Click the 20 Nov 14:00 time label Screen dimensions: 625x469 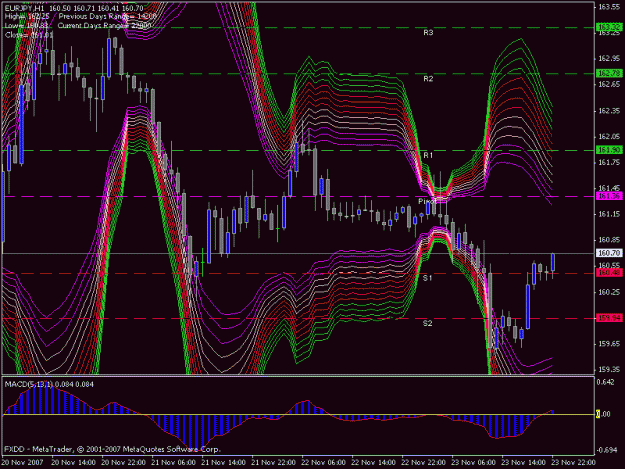pyautogui.click(x=73, y=463)
